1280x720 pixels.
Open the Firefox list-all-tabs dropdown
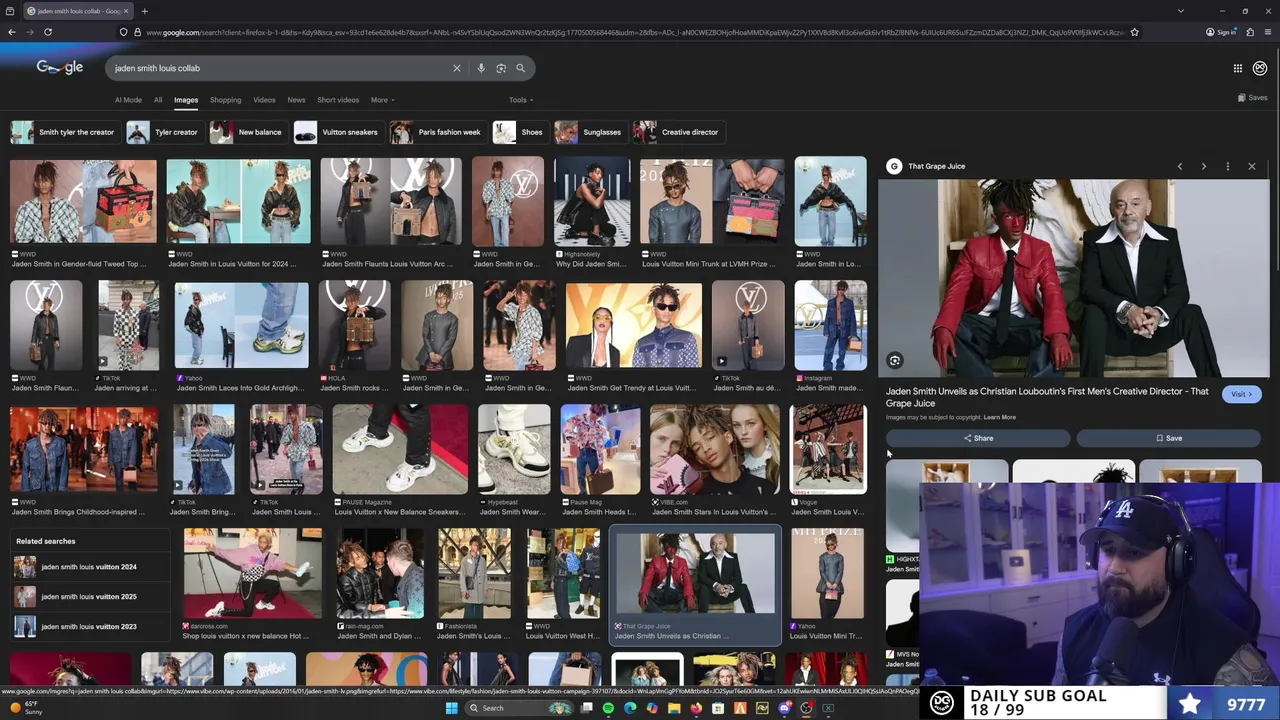point(1181,11)
